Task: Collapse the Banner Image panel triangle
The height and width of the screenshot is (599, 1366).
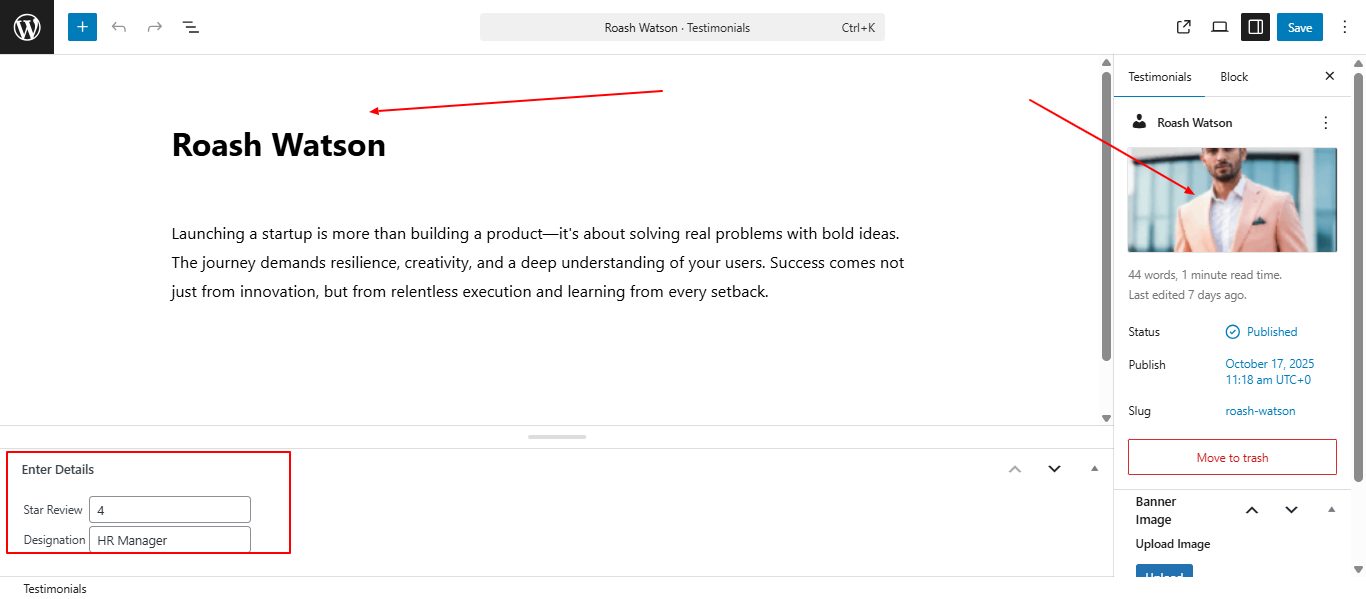Action: pos(1331,510)
